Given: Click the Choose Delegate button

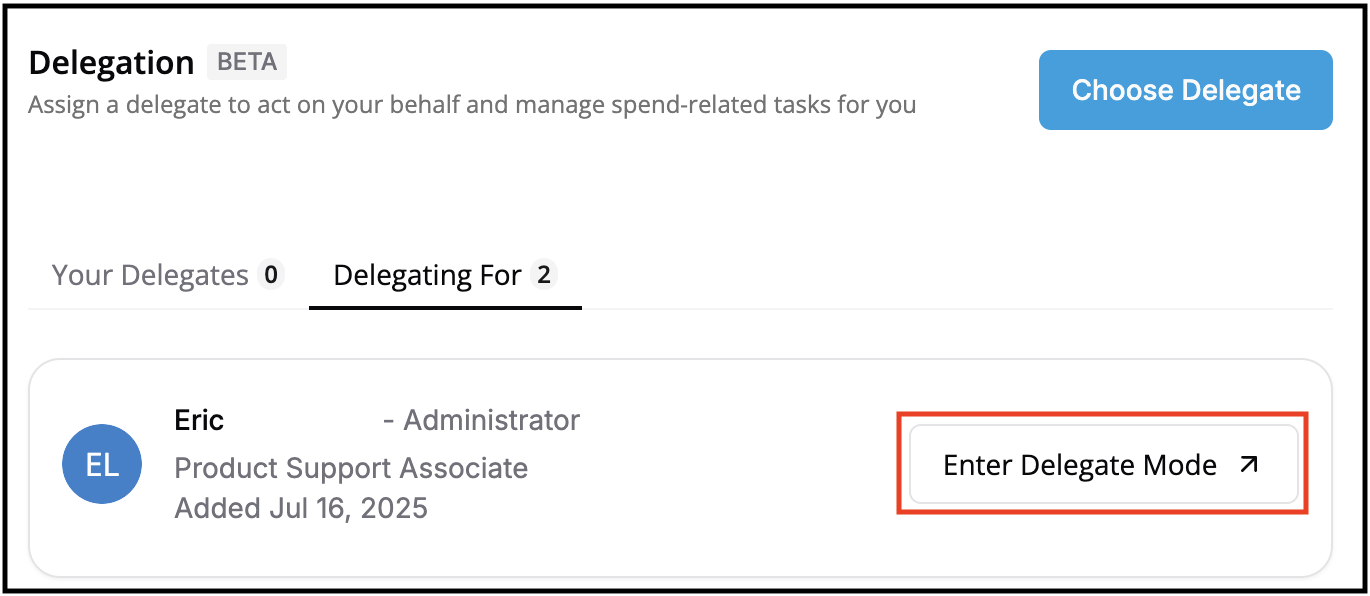Looking at the screenshot, I should pyautogui.click(x=1185, y=90).
